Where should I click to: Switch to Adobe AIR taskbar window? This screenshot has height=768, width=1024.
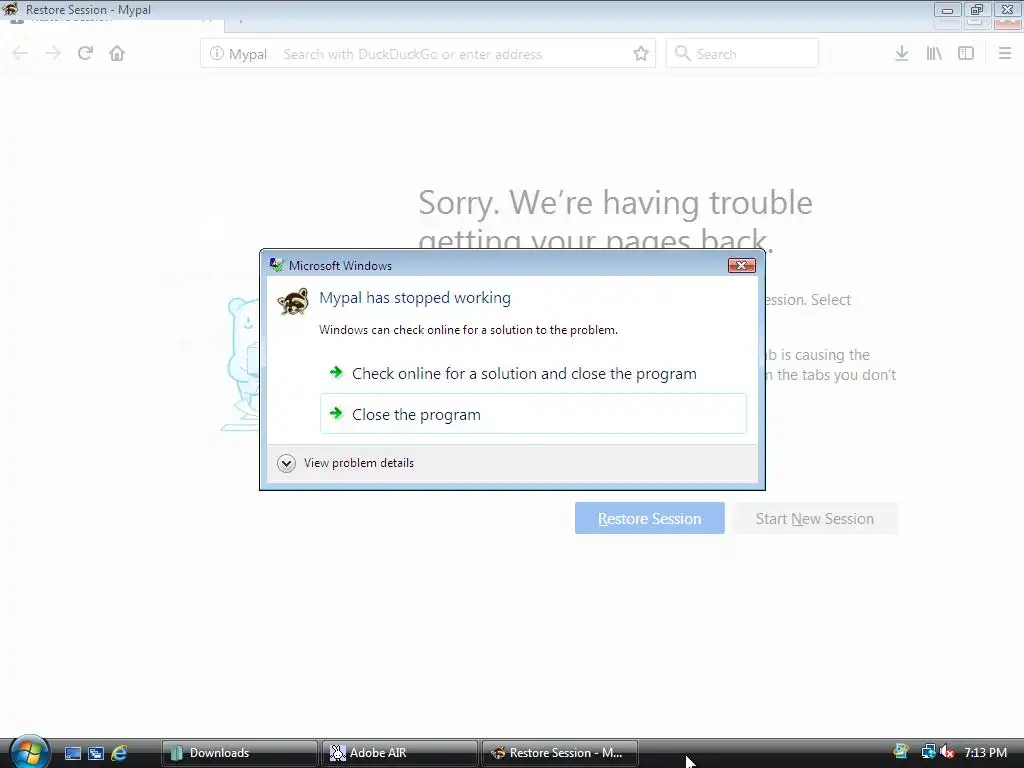(400, 753)
